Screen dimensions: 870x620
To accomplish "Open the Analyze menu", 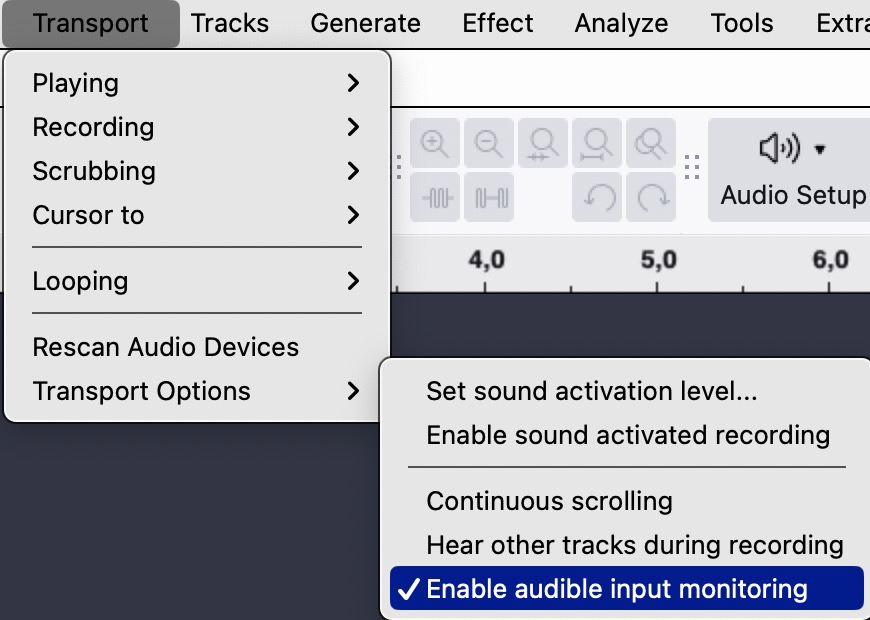I will 621,23.
